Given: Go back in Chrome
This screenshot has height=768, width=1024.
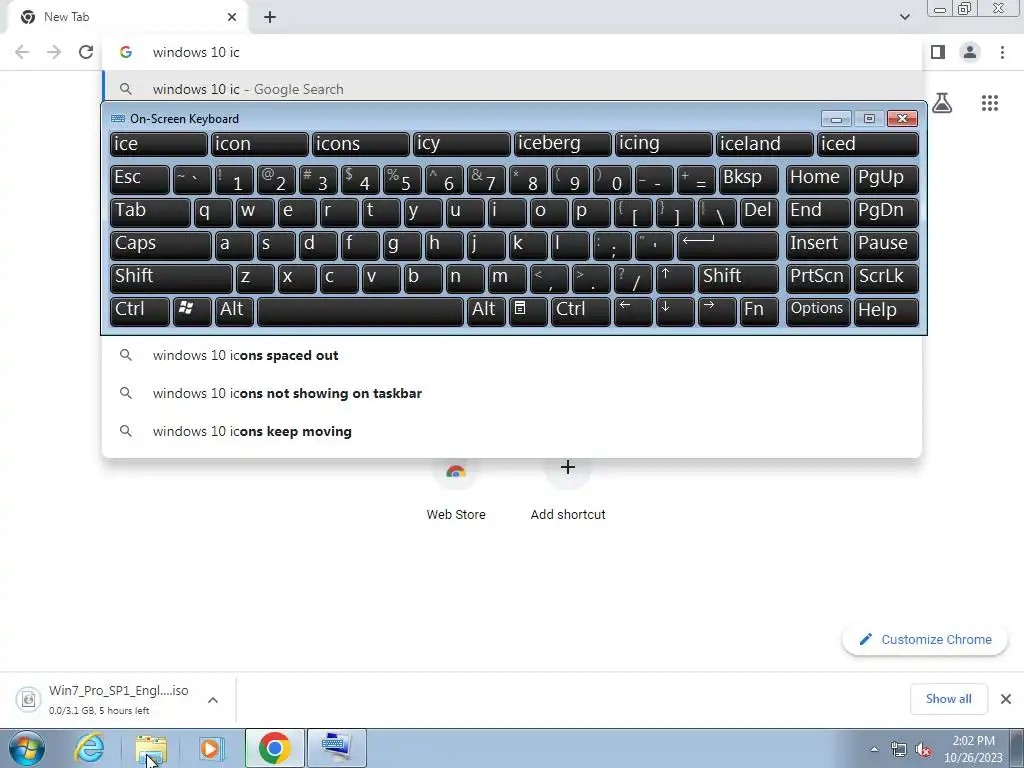Looking at the screenshot, I should coord(22,52).
